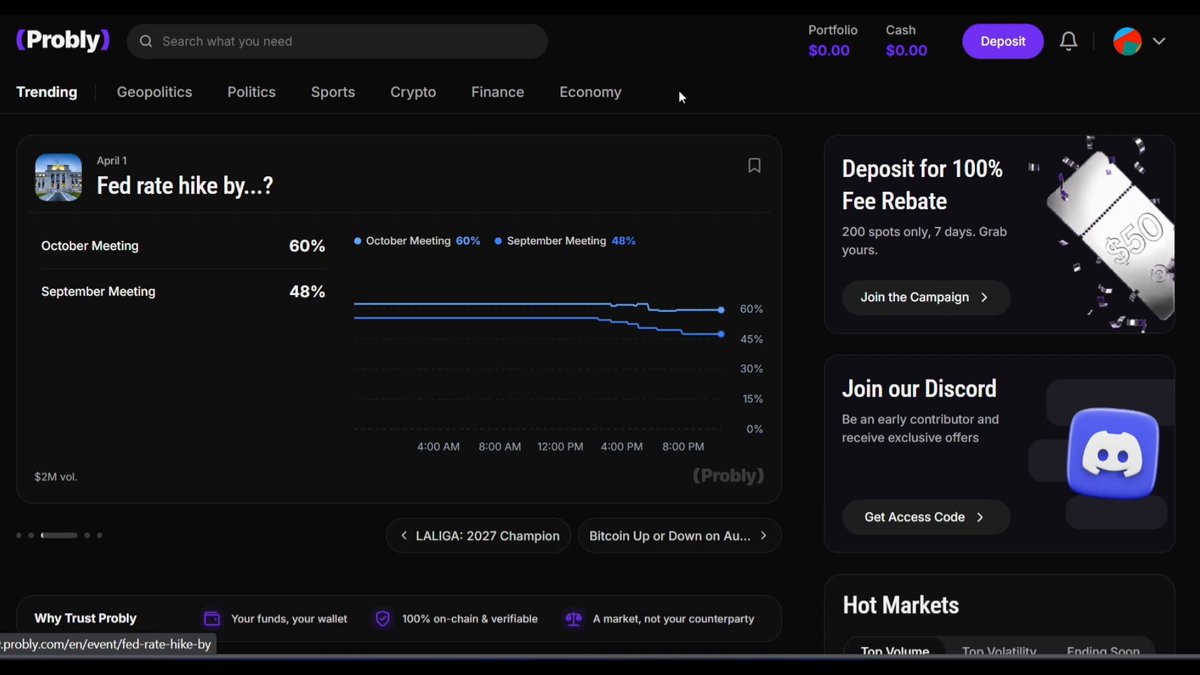Click the Hot Markets heading
The image size is (1200, 675).
click(901, 605)
